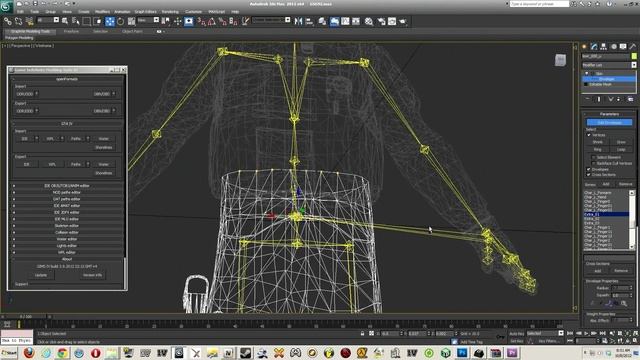Toggle the Vertices checkbox in Select group
The height and width of the screenshot is (360, 640).
pos(589,135)
